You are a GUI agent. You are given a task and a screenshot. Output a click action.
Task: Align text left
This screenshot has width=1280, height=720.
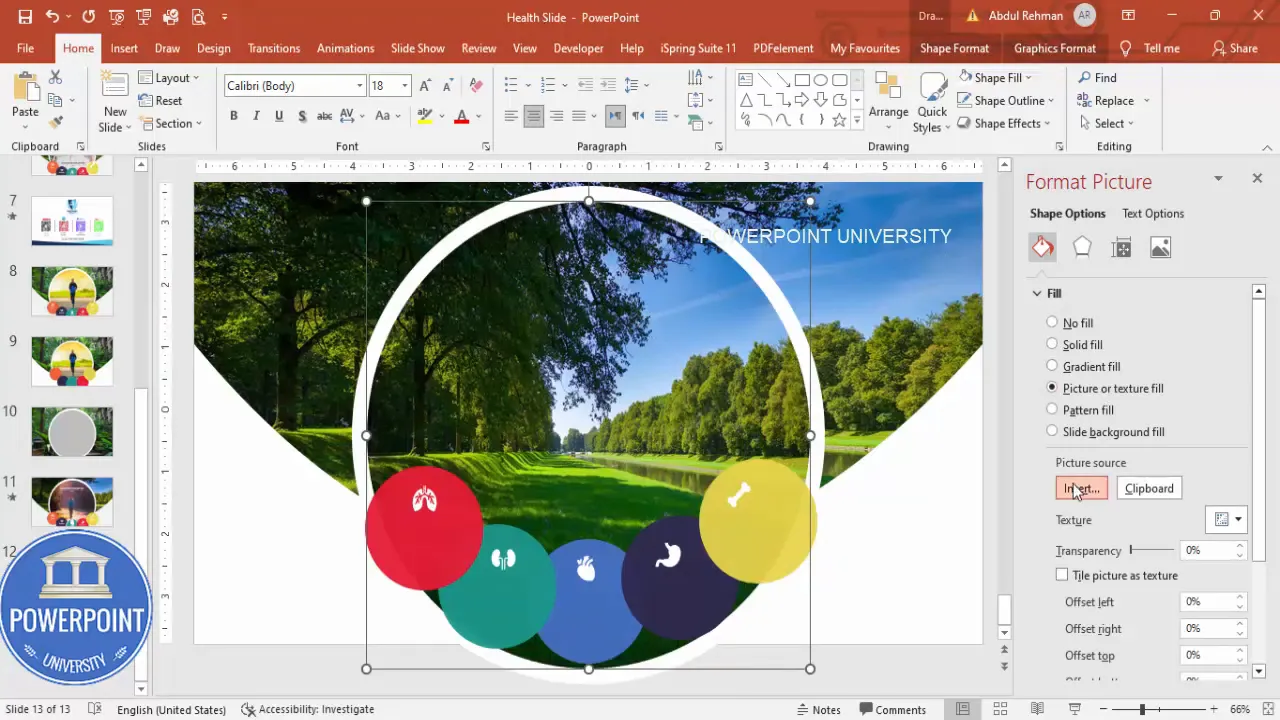pos(511,116)
